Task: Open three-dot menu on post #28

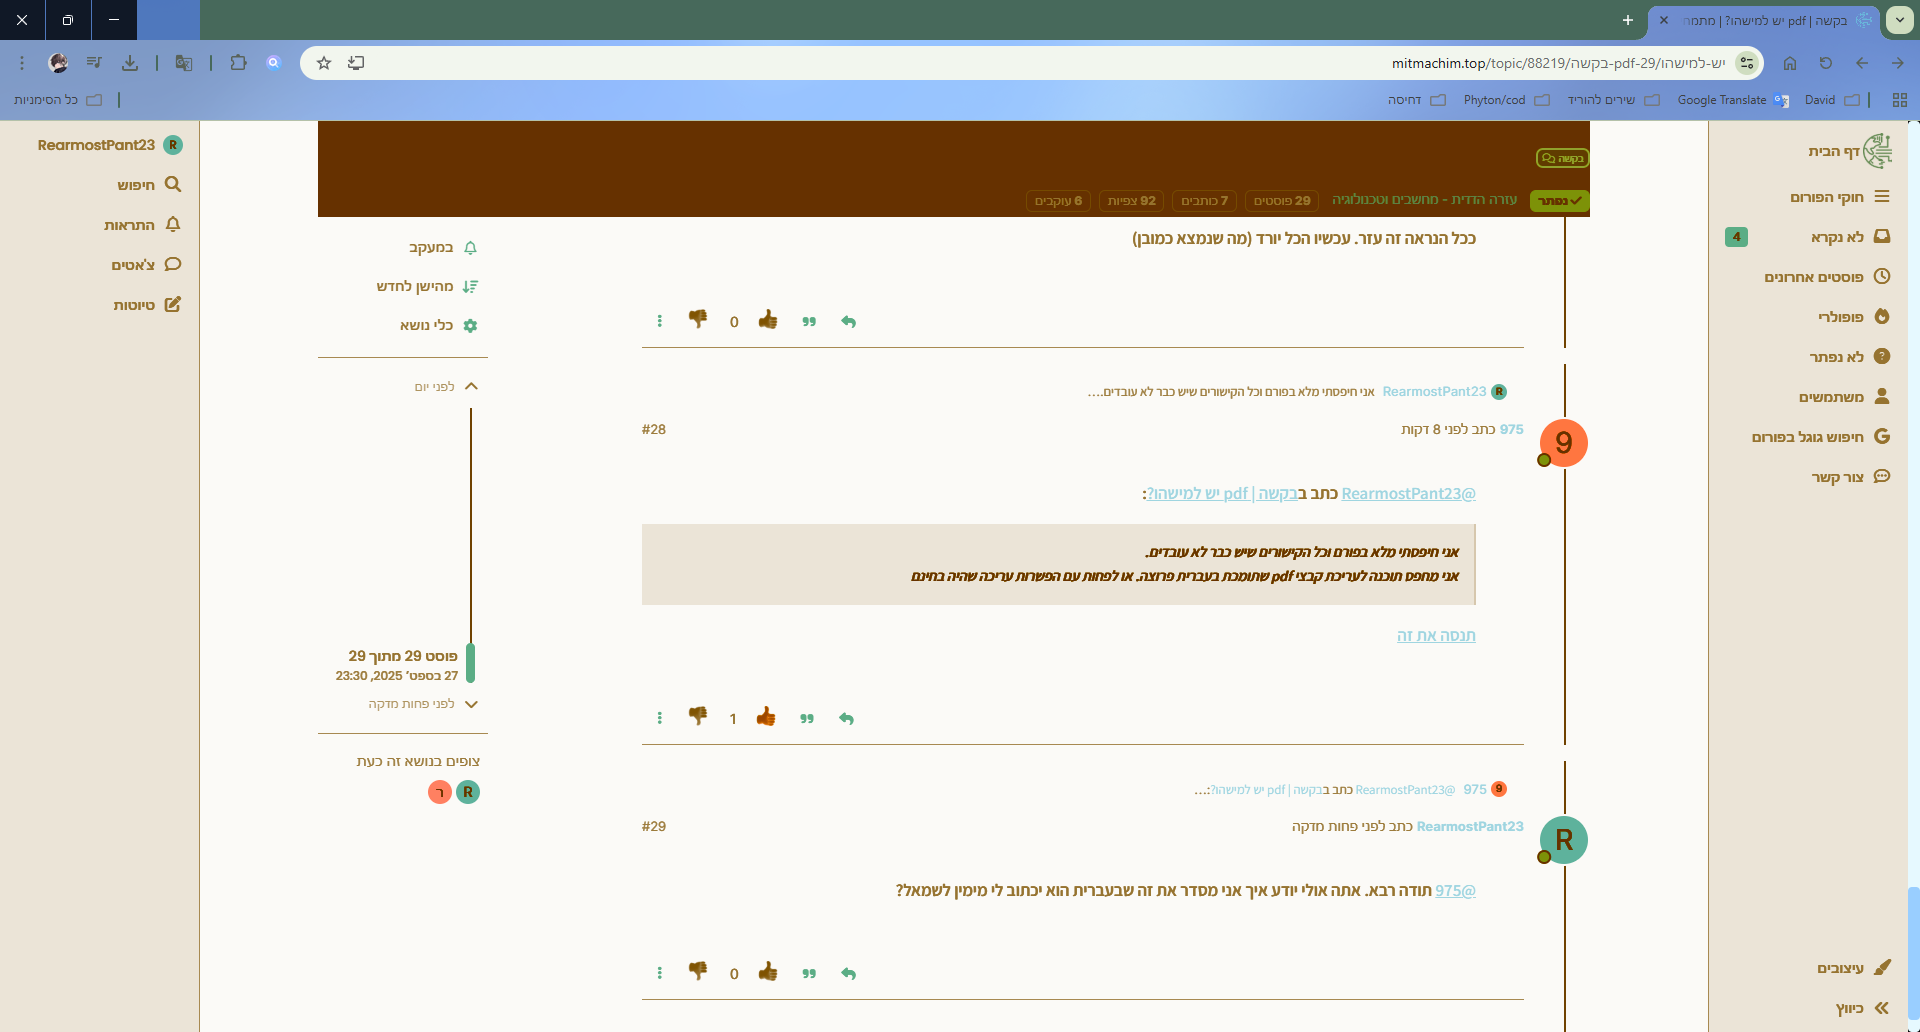Action: pyautogui.click(x=659, y=718)
